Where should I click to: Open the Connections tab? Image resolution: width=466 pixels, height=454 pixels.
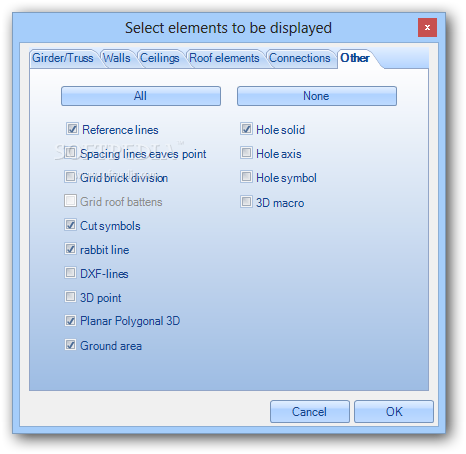pos(300,58)
